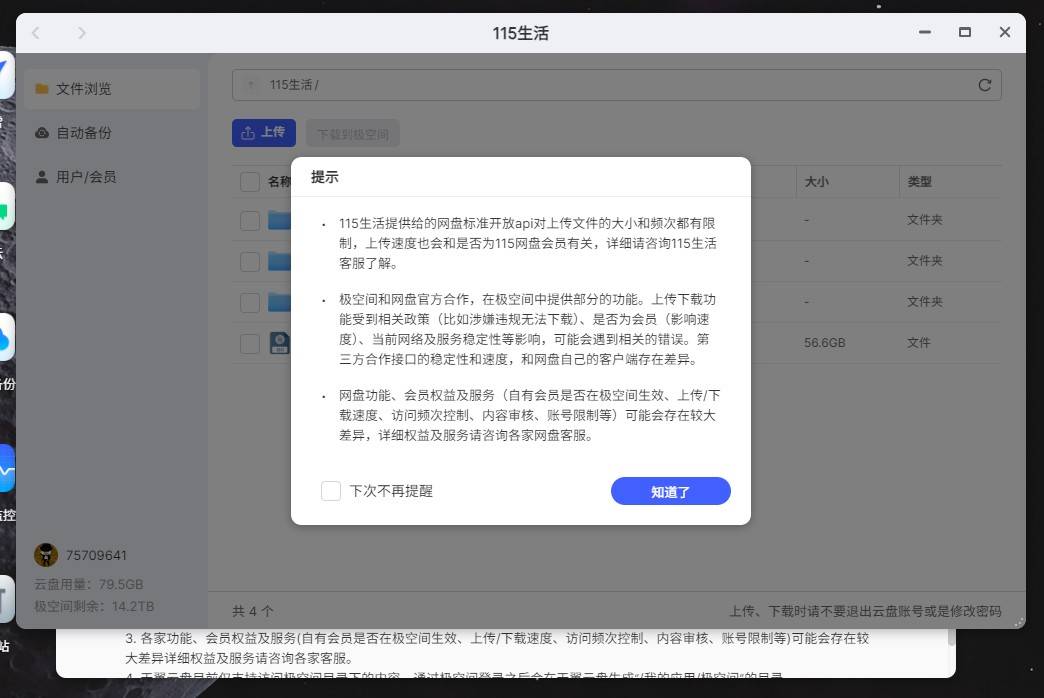
Task: Click the 56.6GB size cell
Action: [824, 343]
